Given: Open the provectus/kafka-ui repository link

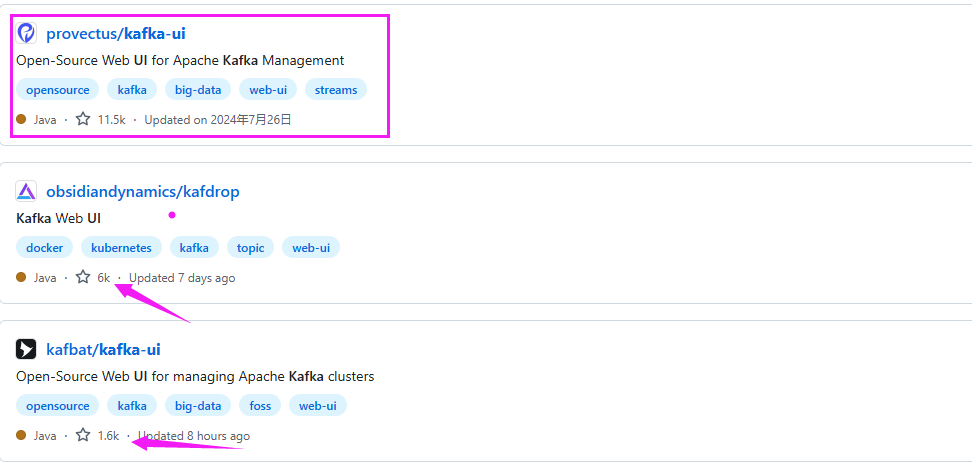Looking at the screenshot, I should tap(116, 33).
